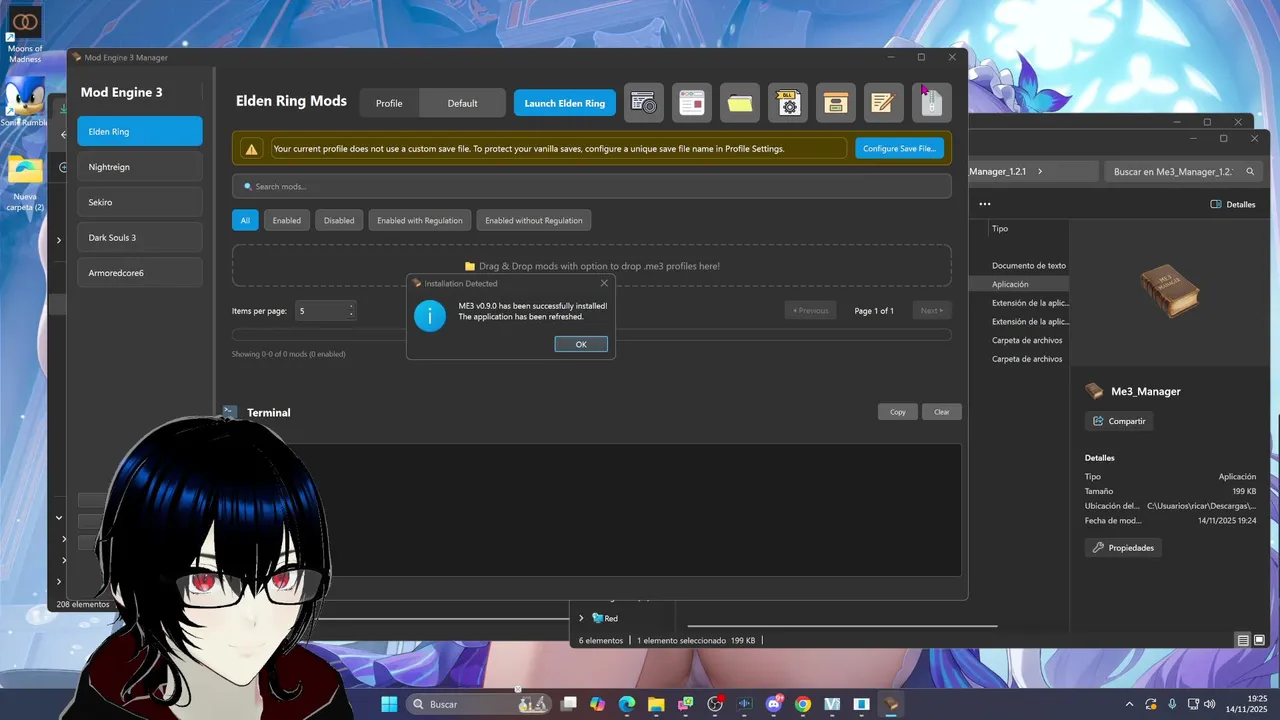This screenshot has width=1280, height=720.
Task: Click the Configure Save File... button
Action: coord(899,148)
